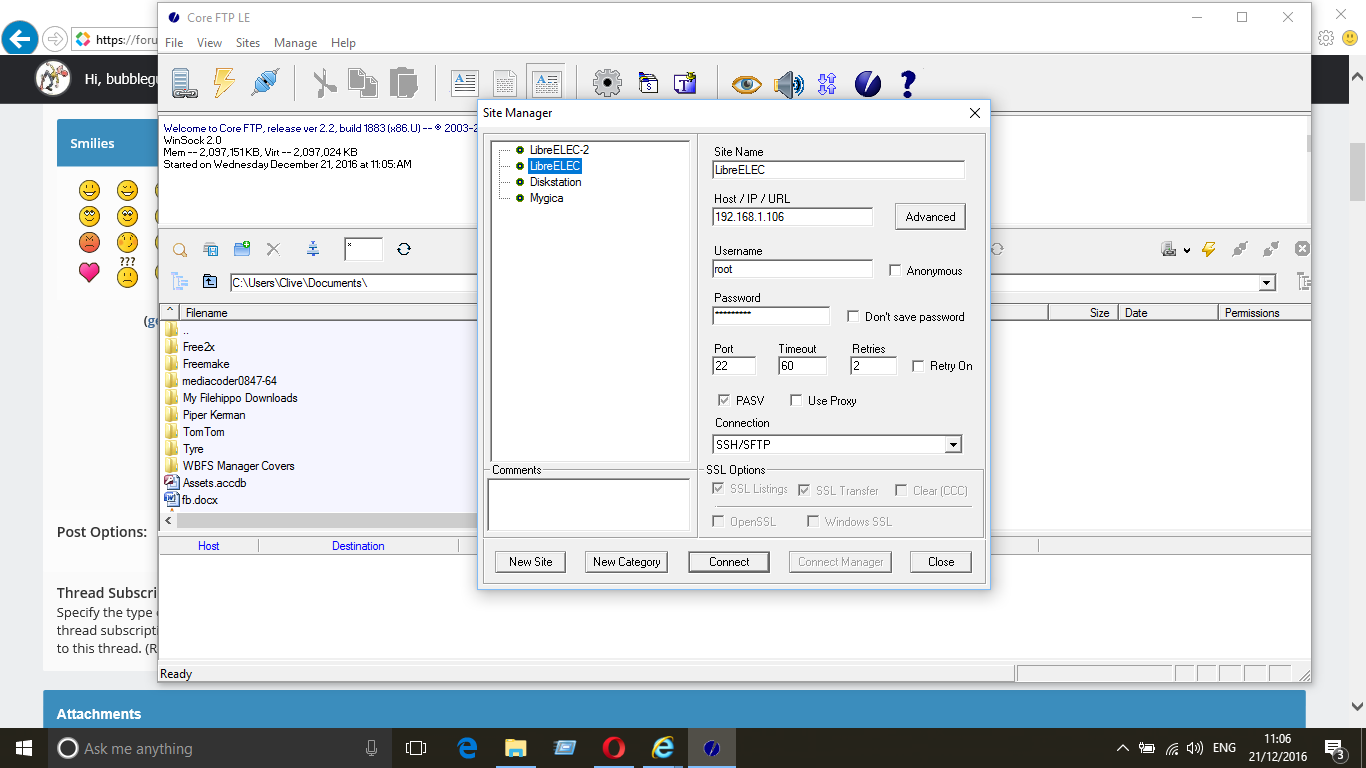The height and width of the screenshot is (768, 1366).
Task: Click the magnifier search icon in local panel
Action: click(x=180, y=250)
